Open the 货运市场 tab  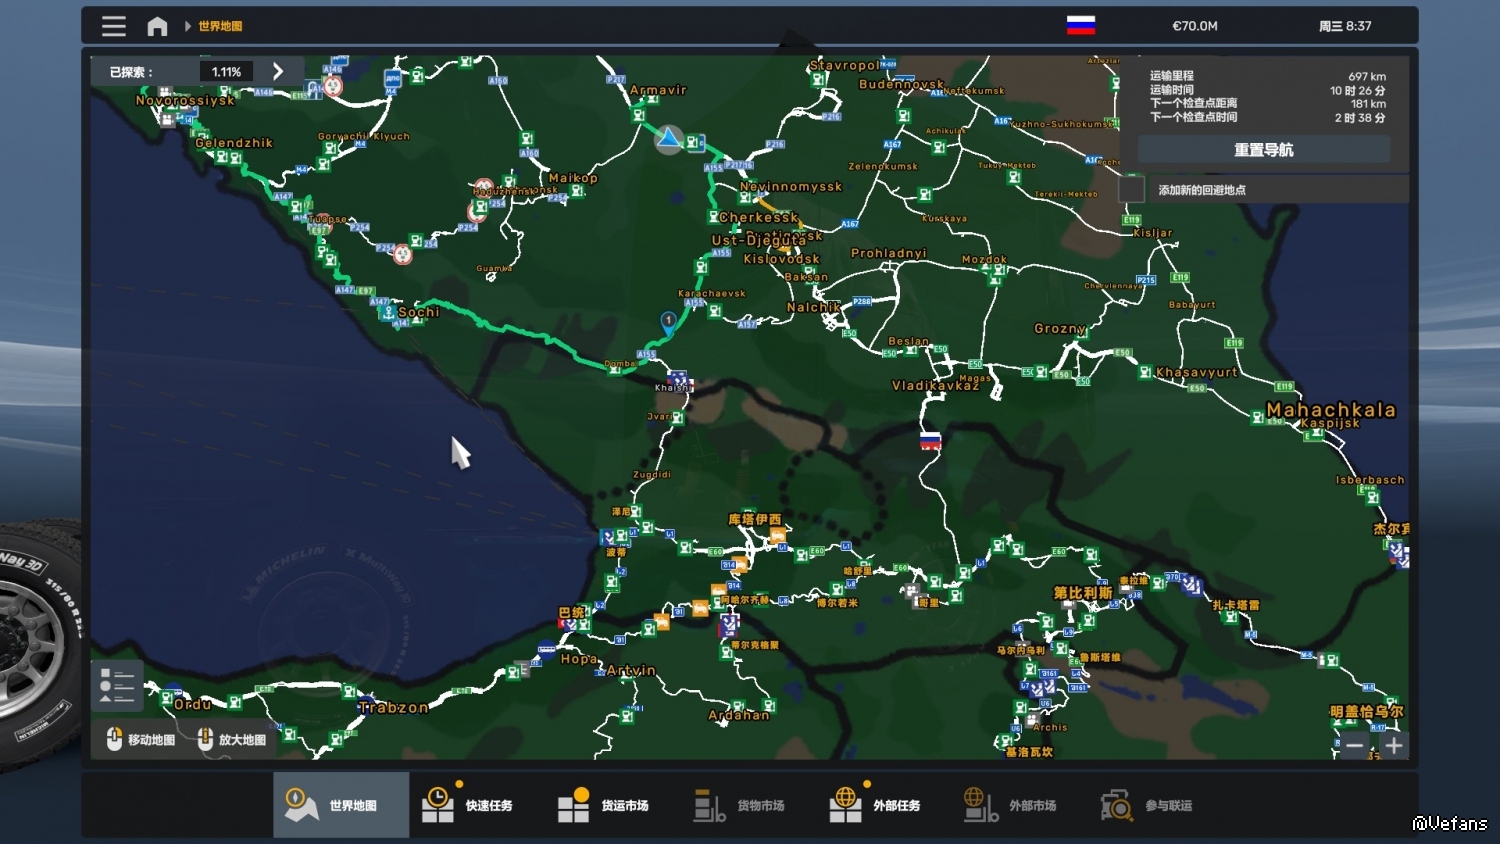(x=603, y=805)
